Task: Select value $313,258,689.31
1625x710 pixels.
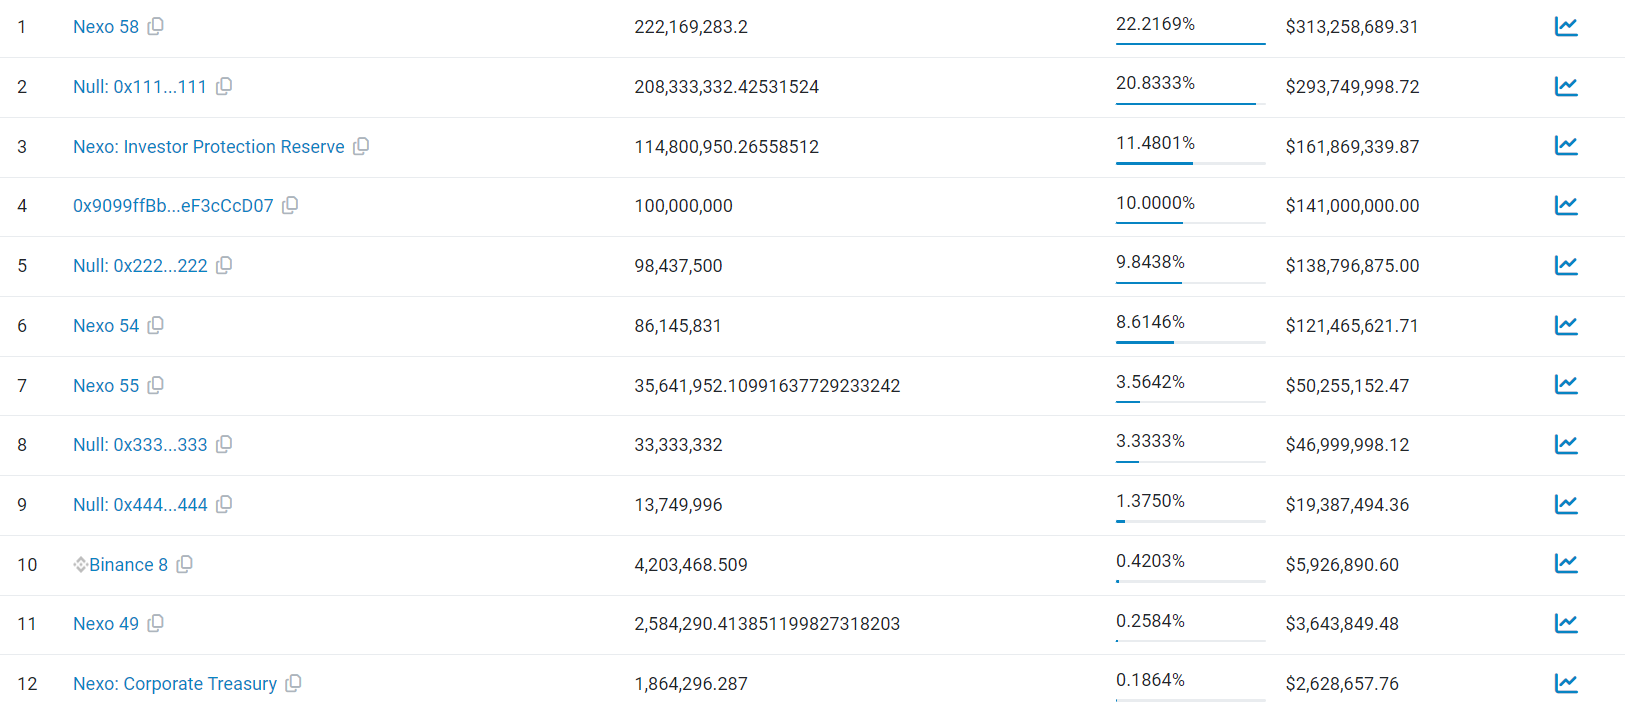Action: pos(1352,27)
